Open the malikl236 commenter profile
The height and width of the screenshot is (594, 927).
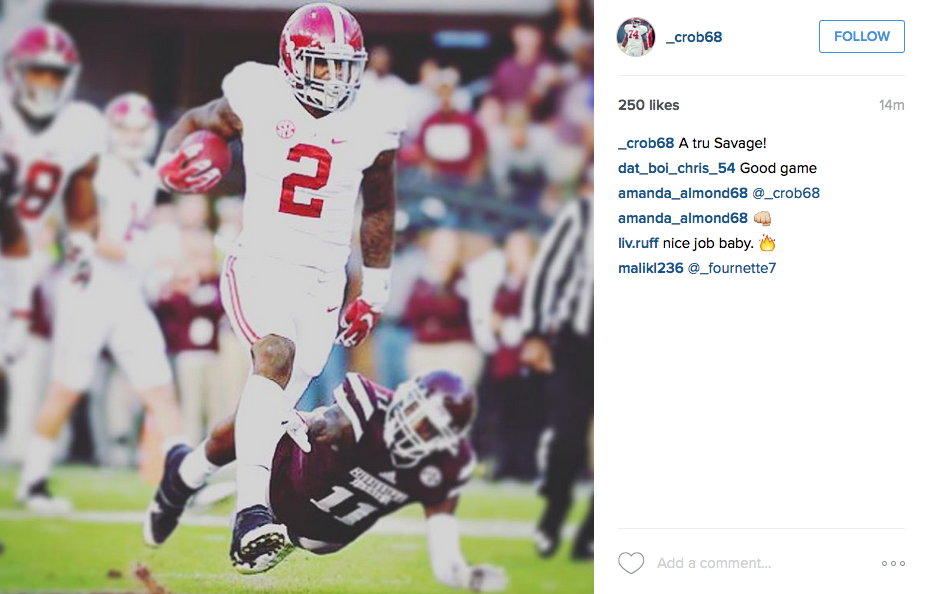[650, 268]
